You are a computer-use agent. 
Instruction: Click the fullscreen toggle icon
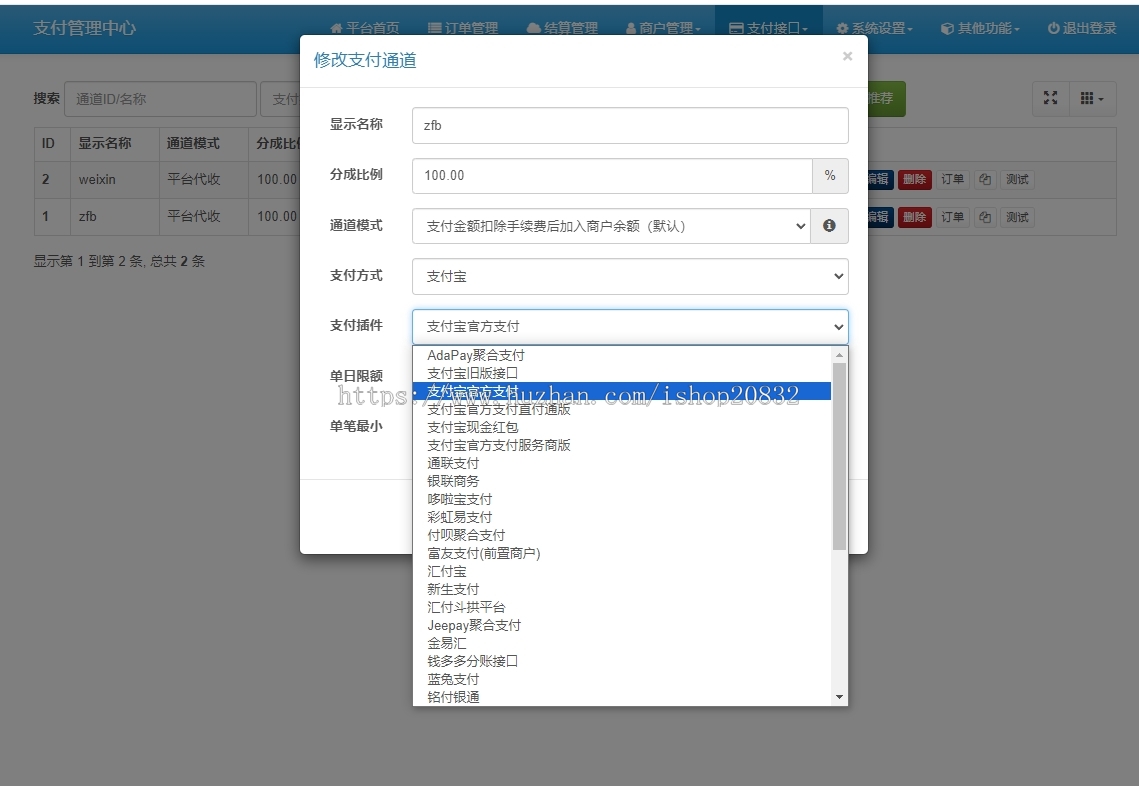1050,98
